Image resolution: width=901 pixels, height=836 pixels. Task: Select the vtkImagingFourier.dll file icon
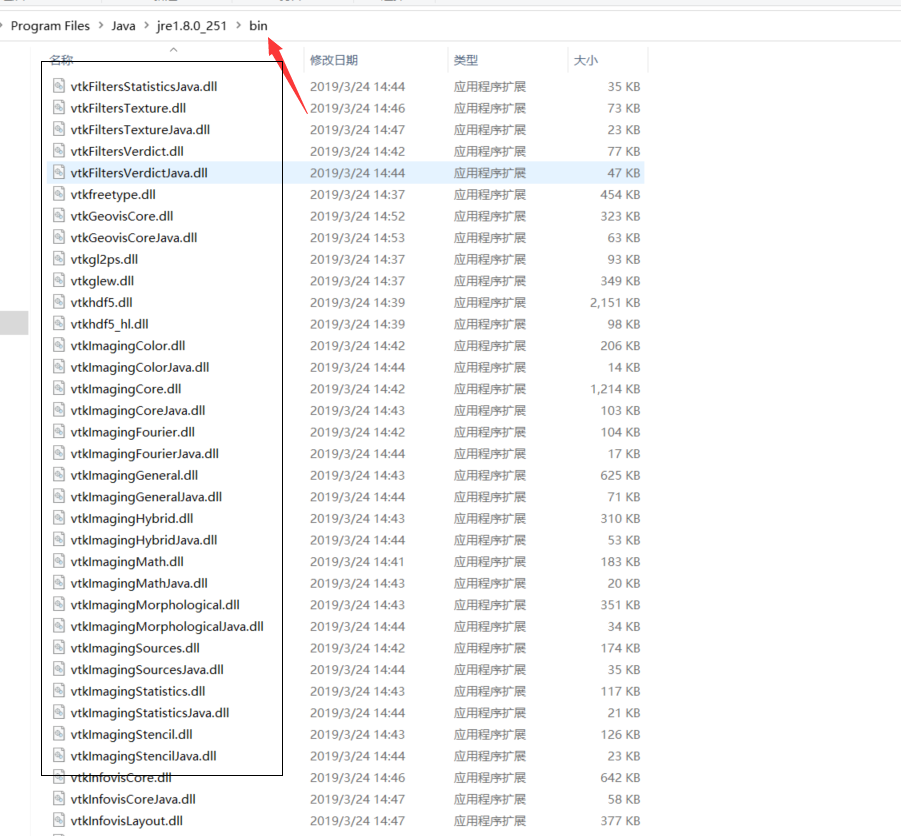click(x=57, y=431)
